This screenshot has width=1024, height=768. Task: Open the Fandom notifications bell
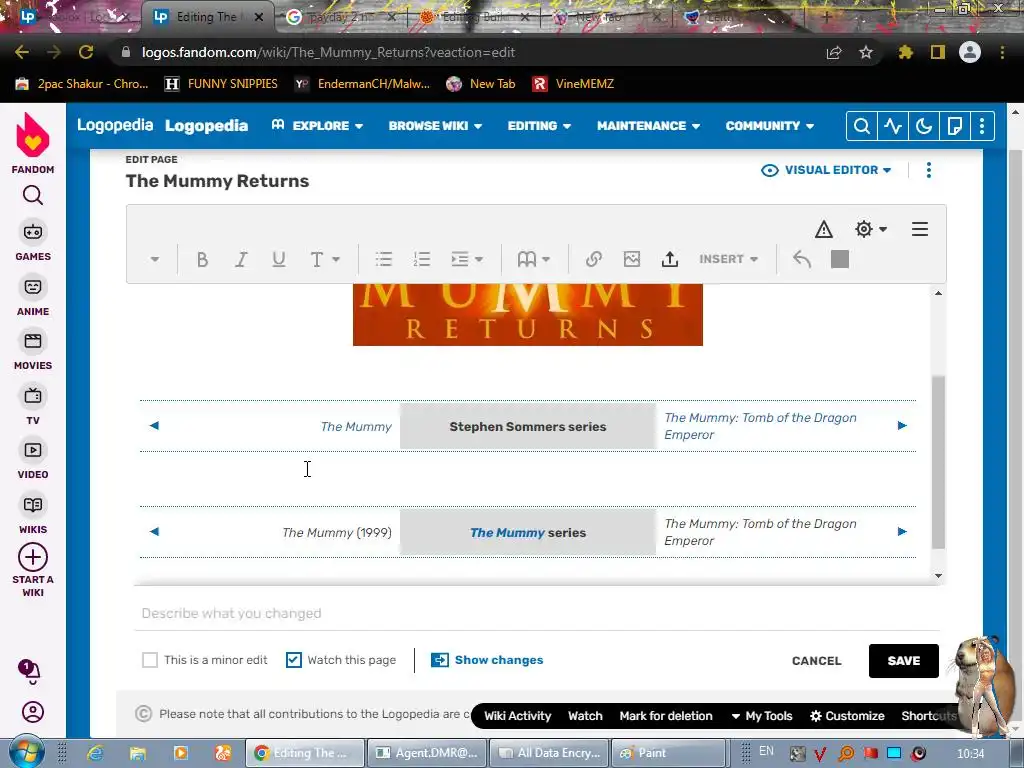point(30,670)
